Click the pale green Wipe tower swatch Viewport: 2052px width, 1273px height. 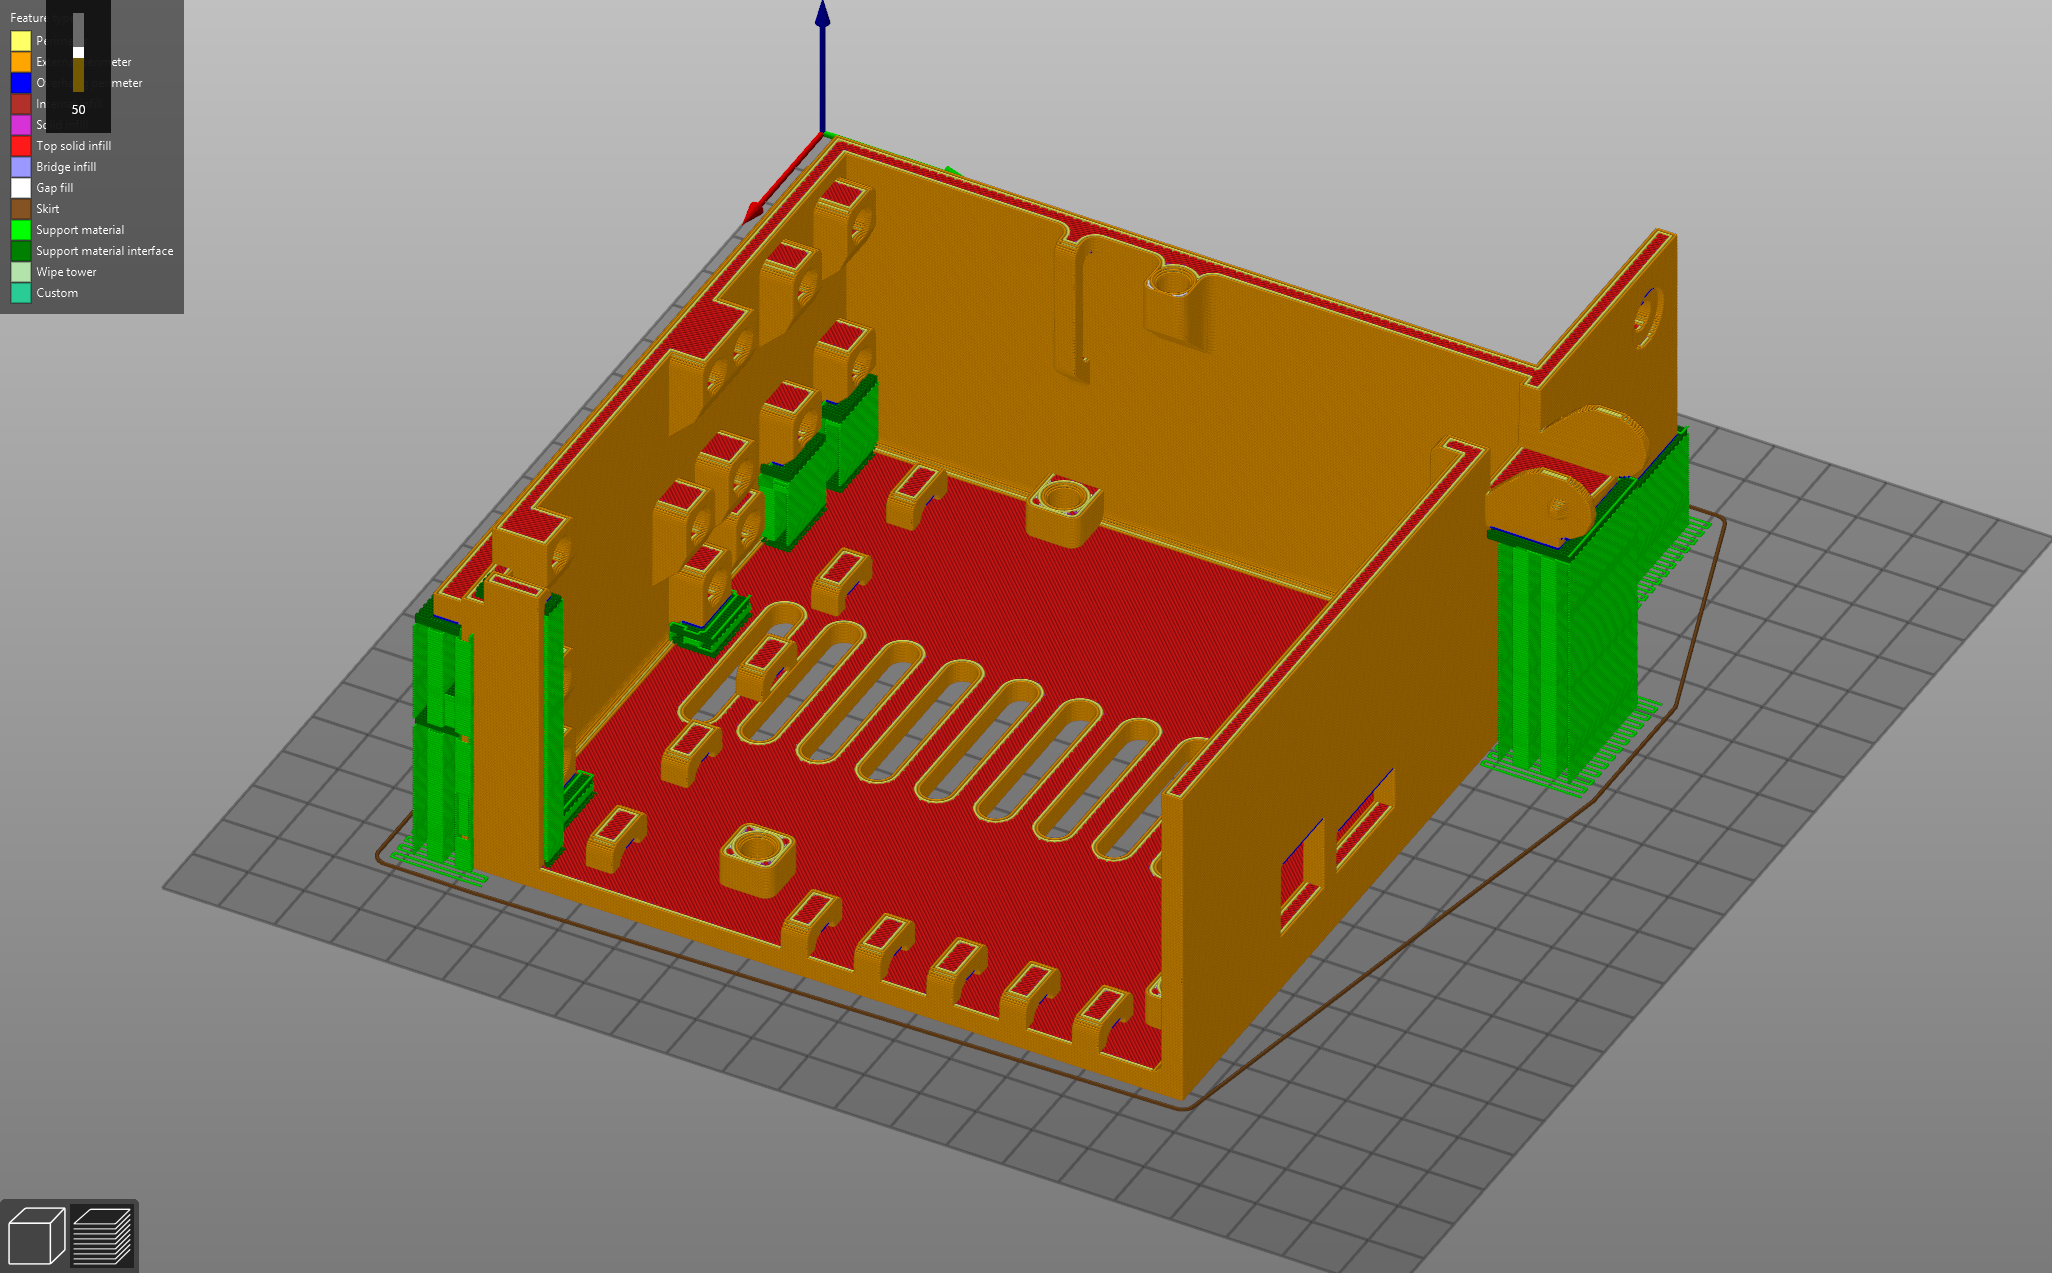point(21,272)
